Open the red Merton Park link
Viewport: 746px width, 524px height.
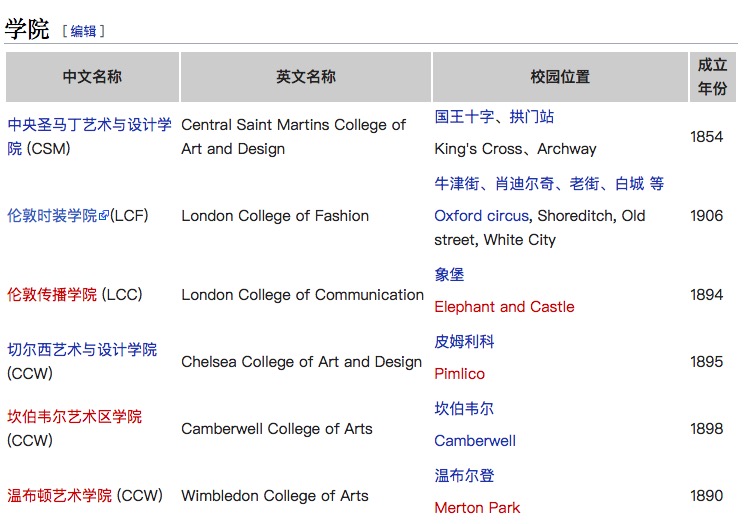pyautogui.click(x=477, y=508)
